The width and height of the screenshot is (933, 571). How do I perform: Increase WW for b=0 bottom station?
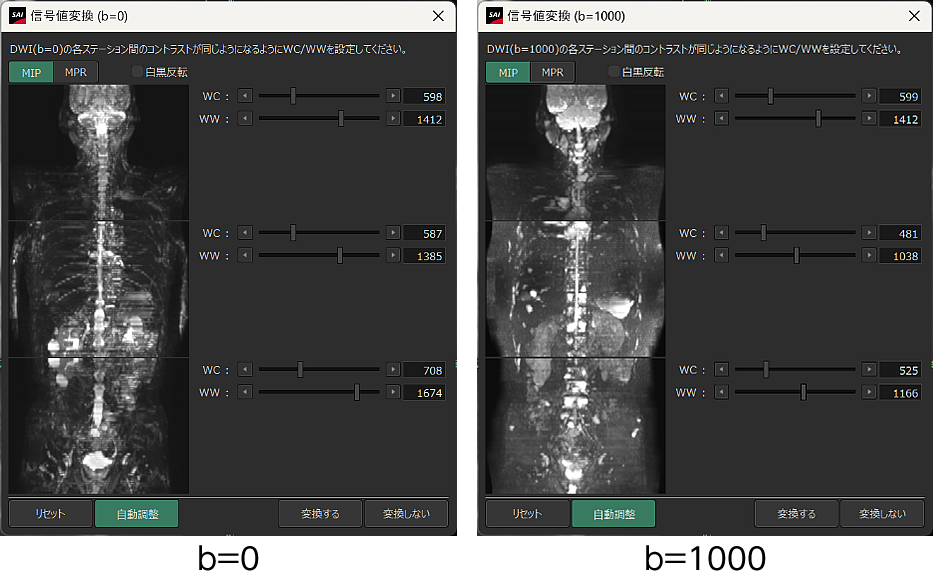tap(393, 392)
